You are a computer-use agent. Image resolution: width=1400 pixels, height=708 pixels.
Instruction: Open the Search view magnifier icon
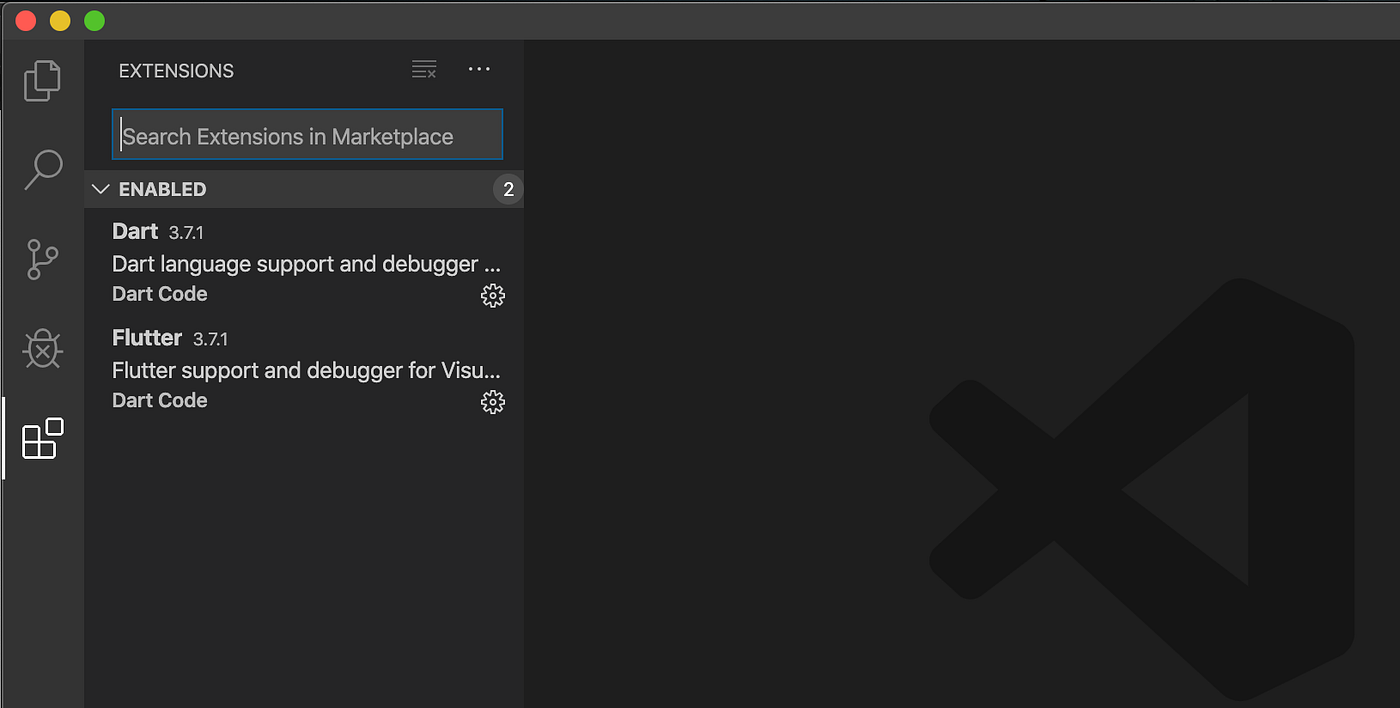(x=43, y=170)
